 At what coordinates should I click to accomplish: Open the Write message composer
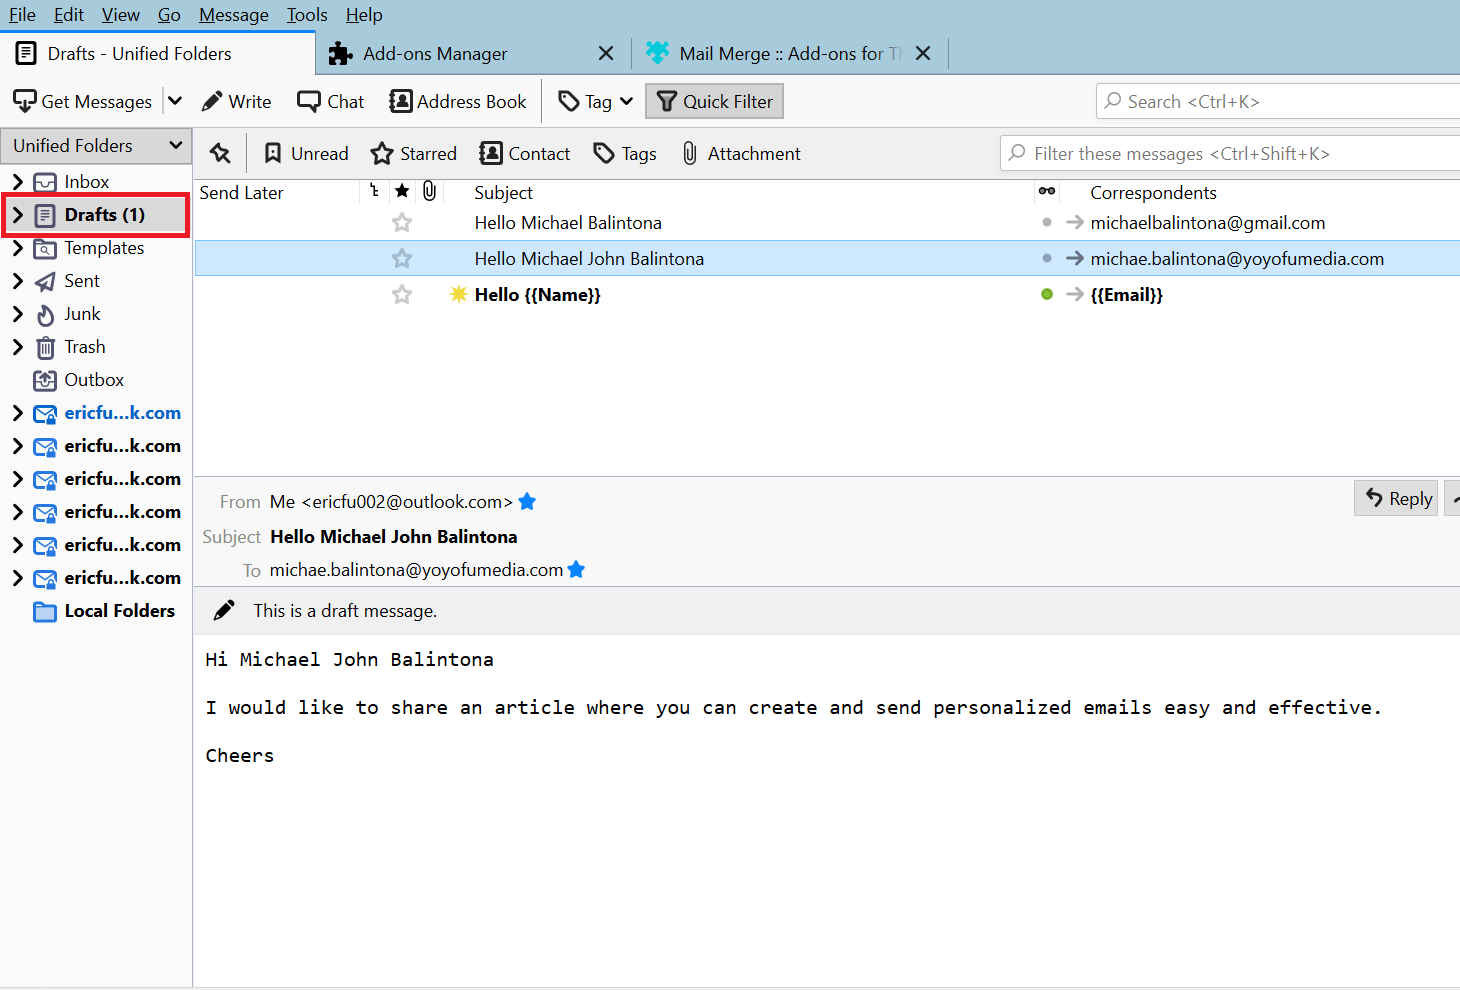pyautogui.click(x=236, y=100)
